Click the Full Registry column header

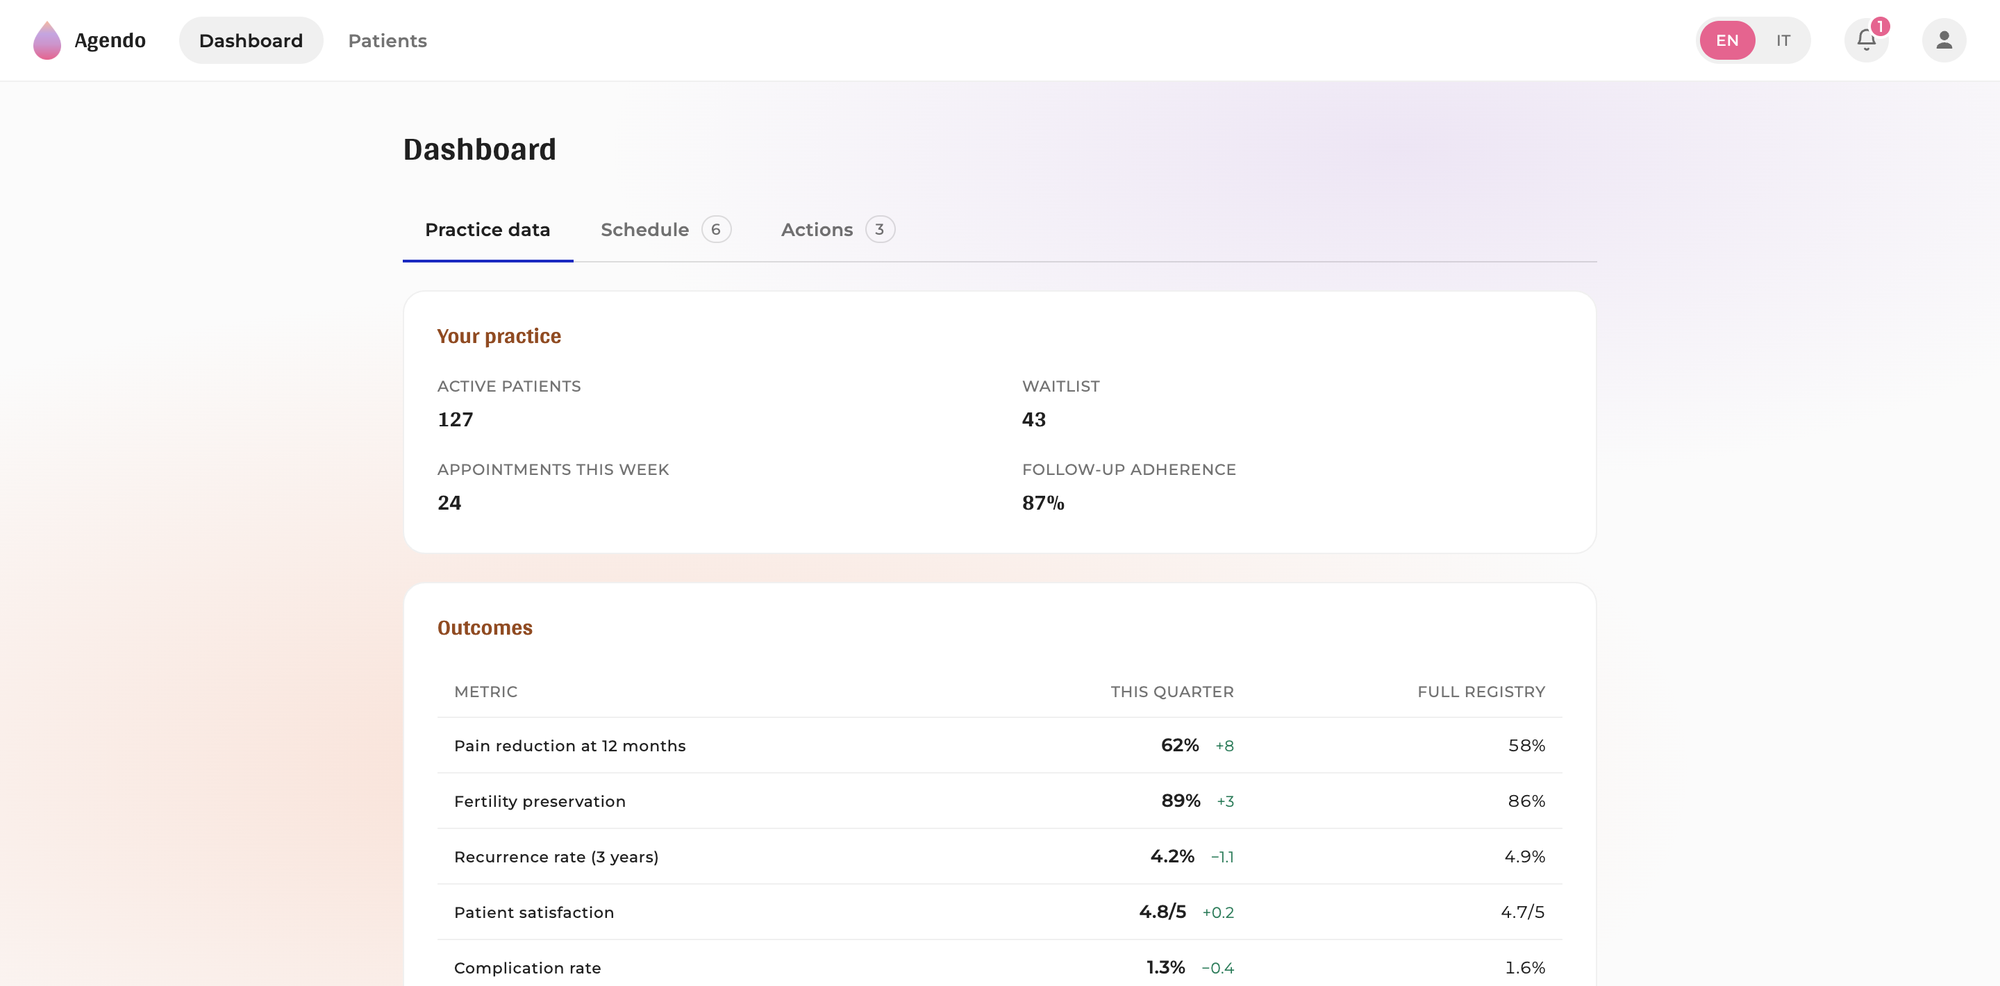(x=1481, y=692)
